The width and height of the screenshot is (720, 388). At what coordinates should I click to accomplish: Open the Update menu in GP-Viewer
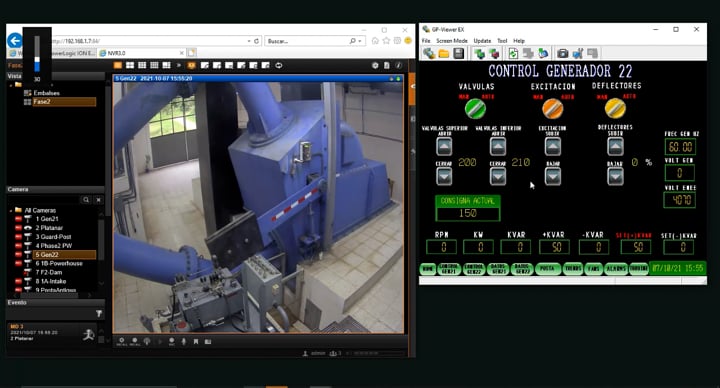coord(482,41)
